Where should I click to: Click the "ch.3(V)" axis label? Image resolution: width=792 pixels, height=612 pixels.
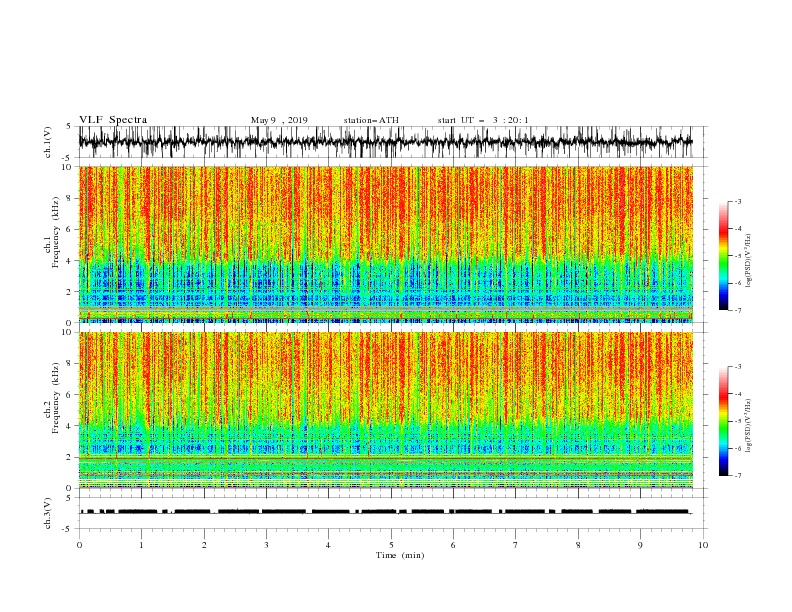point(48,513)
